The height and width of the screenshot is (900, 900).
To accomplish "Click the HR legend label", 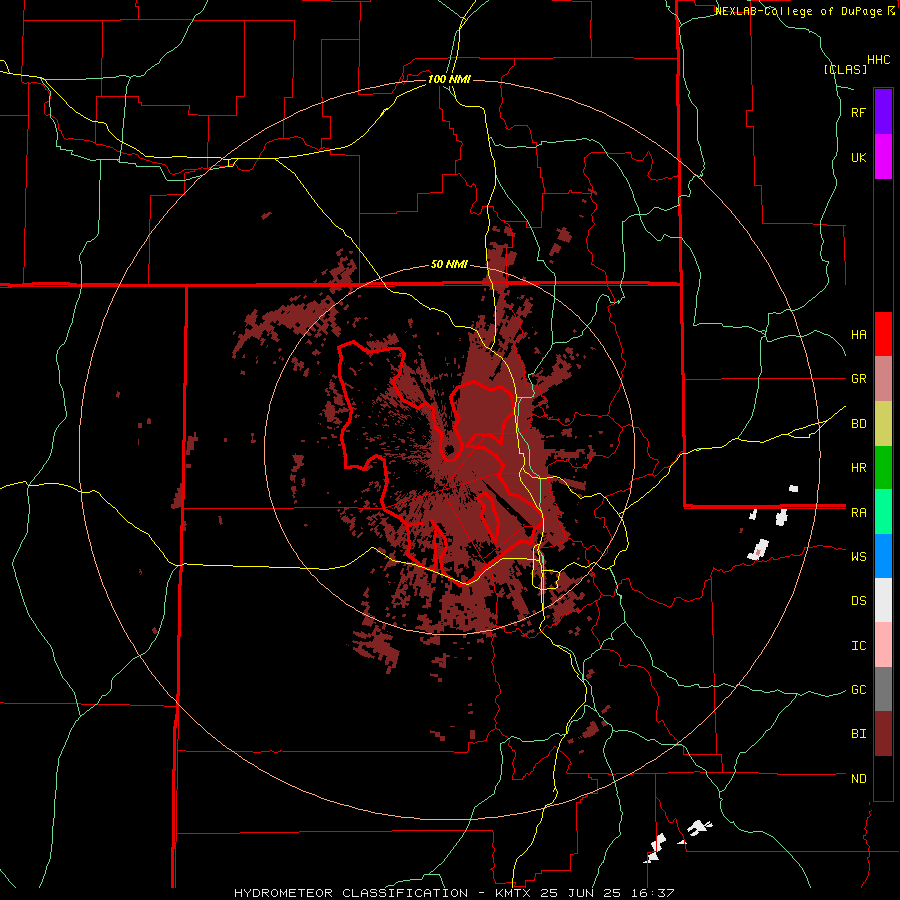I will (858, 468).
